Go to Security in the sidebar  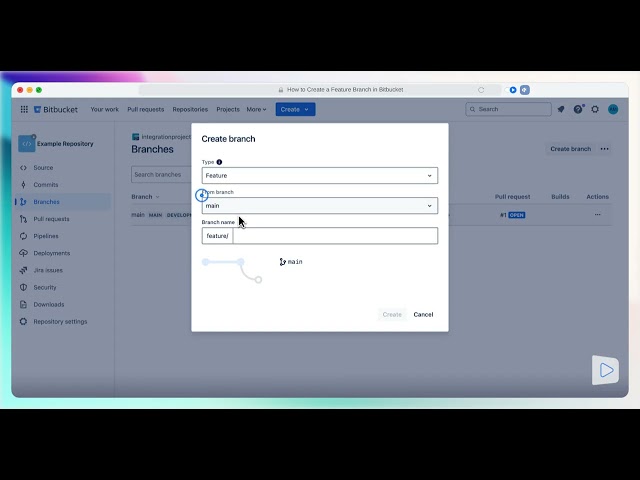tap(45, 287)
